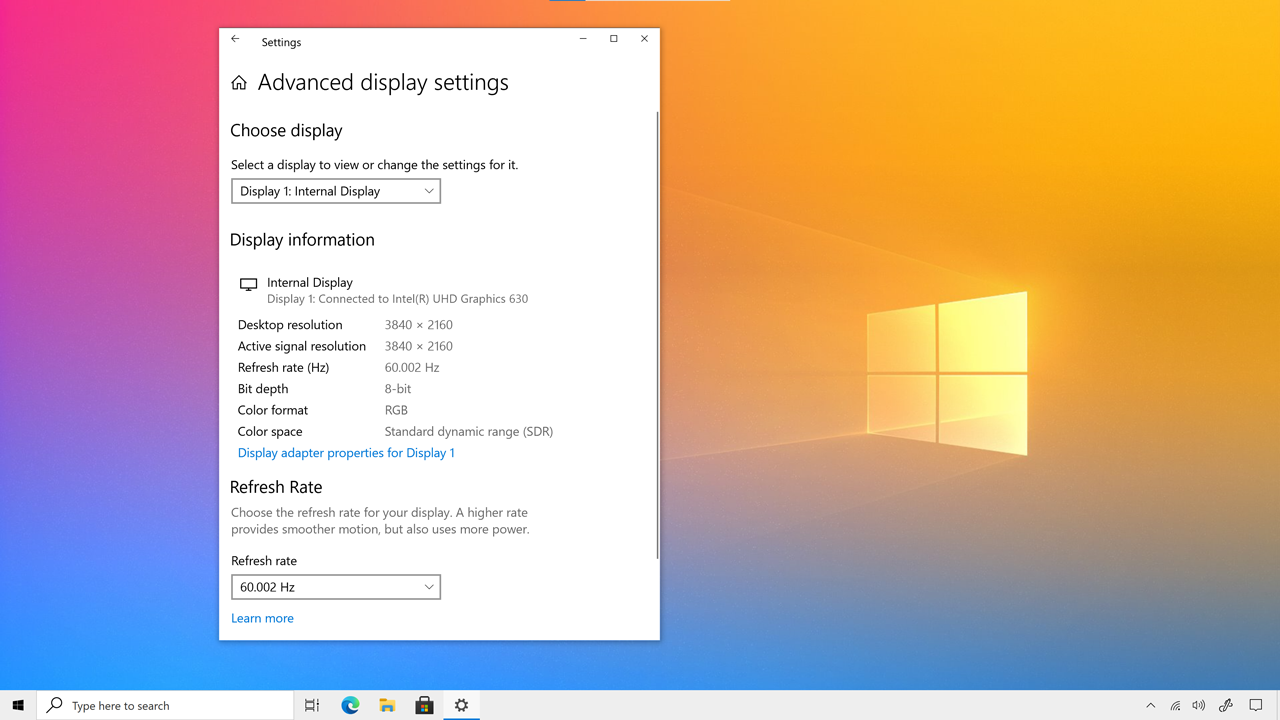This screenshot has width=1280, height=720.
Task: Click the Refresh rate (Hz) value 60.002 Hz
Action: [412, 368]
